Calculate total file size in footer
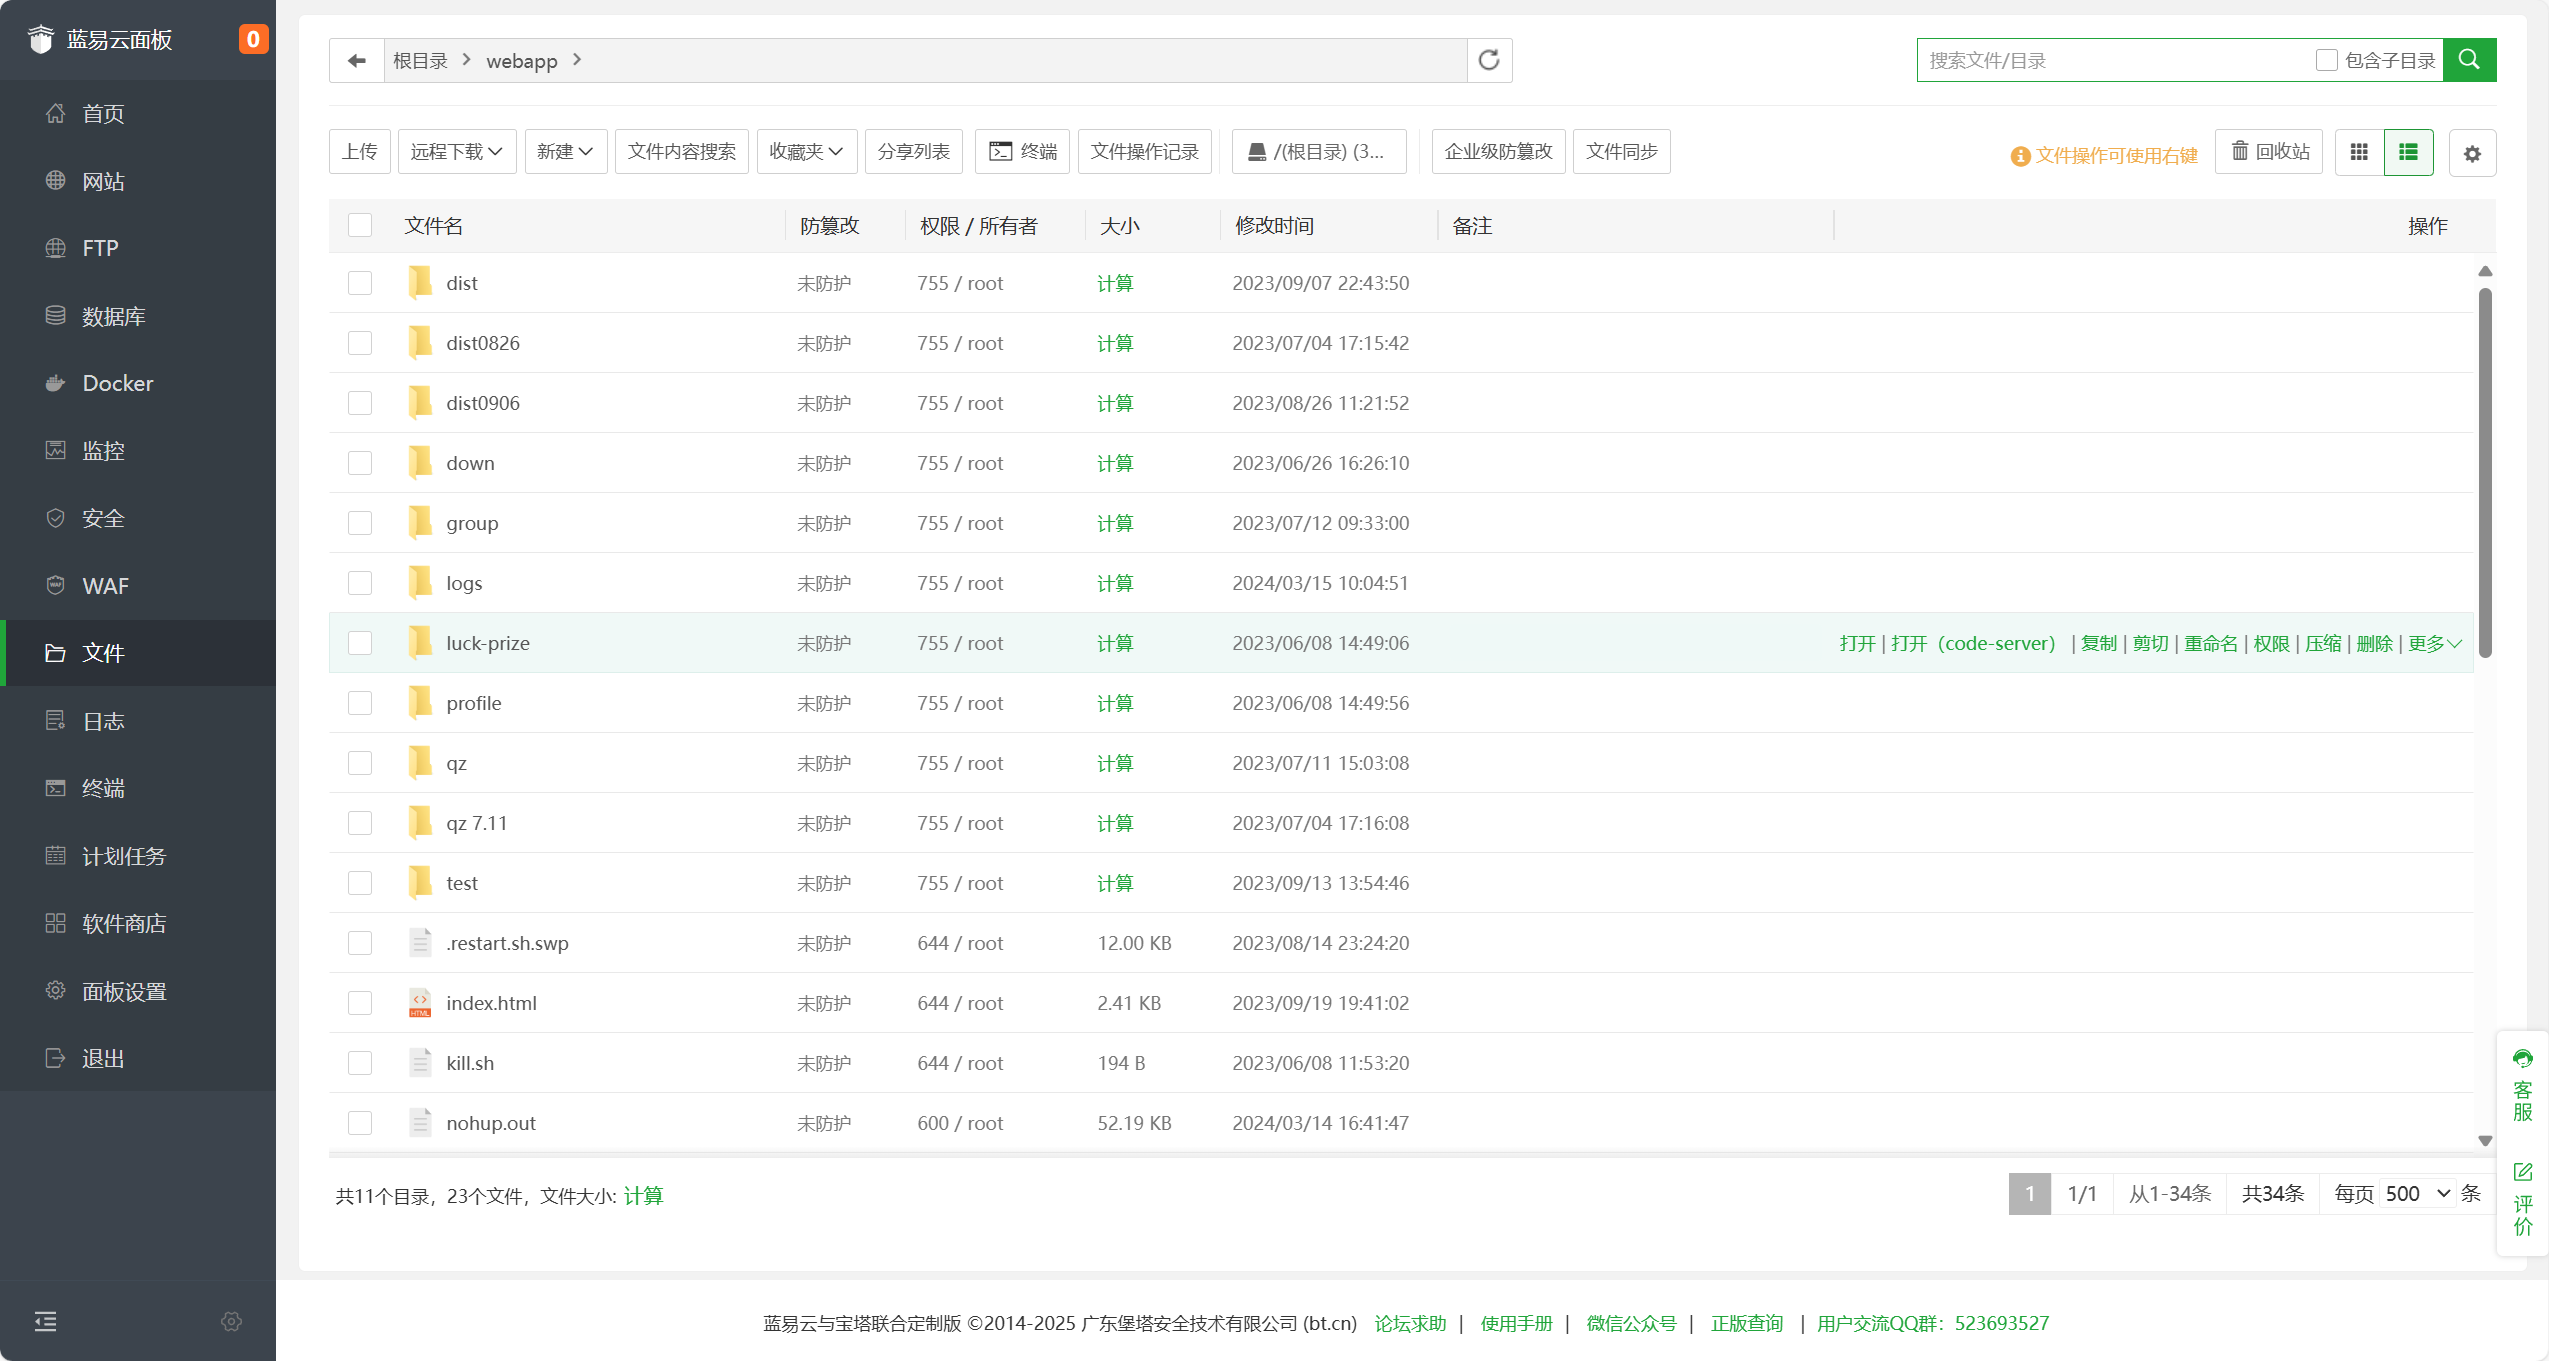 tap(643, 1195)
